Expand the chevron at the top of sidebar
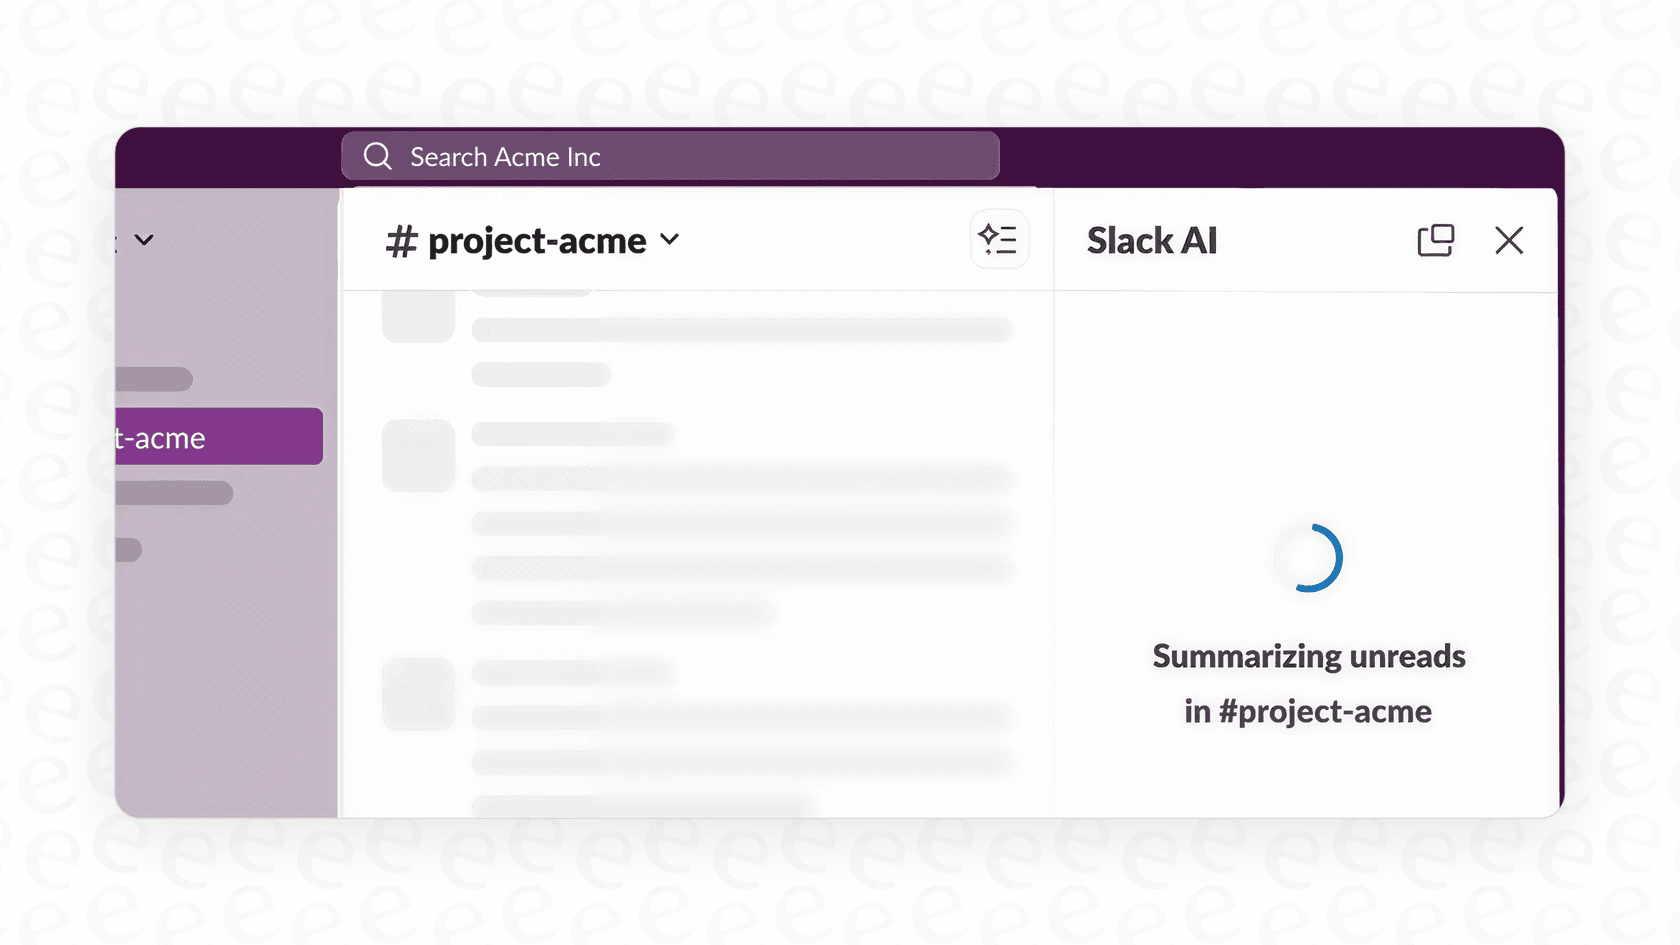1680x945 pixels. pyautogui.click(x=143, y=239)
